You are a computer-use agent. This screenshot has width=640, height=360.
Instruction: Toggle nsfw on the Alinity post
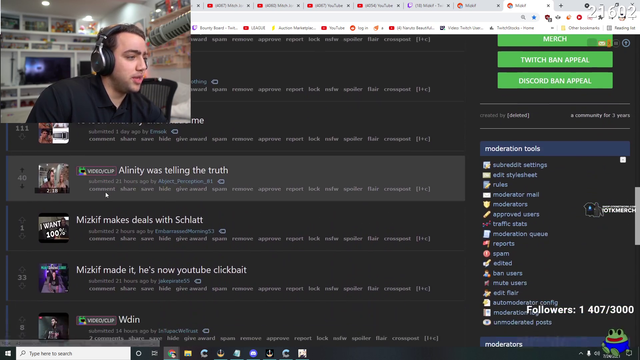click(331, 189)
